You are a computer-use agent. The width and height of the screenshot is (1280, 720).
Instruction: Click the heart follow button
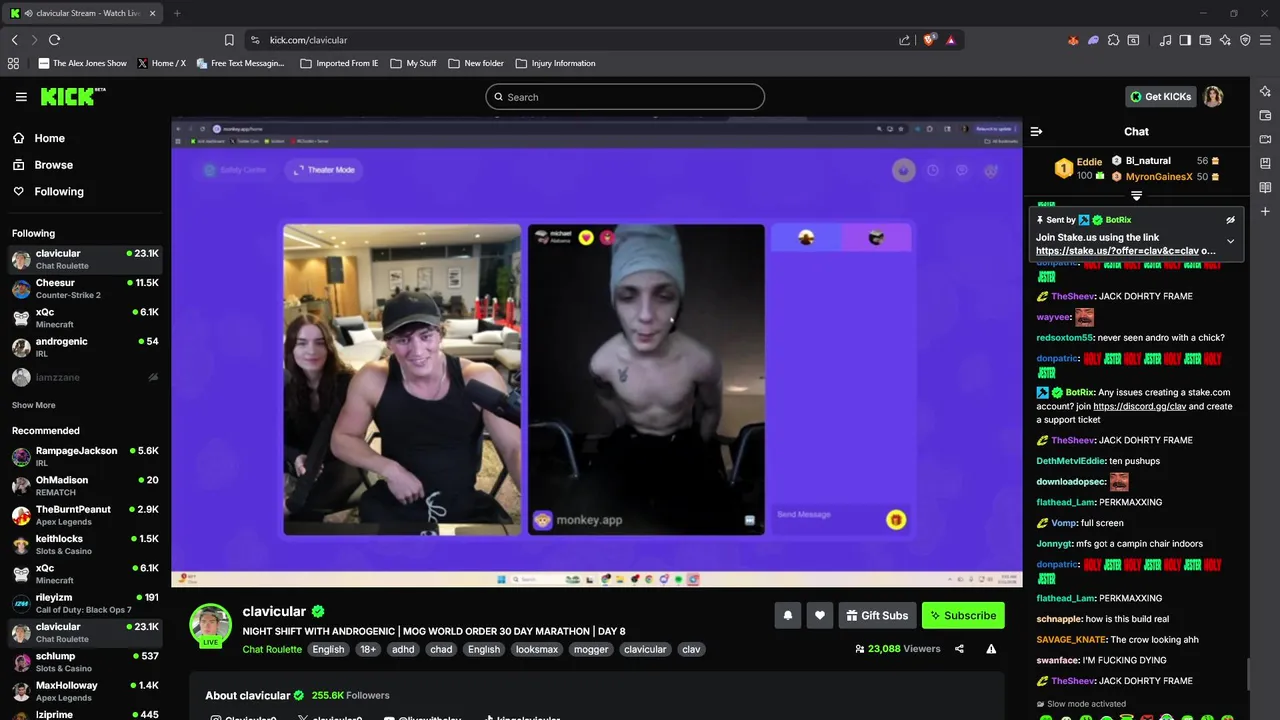pos(819,615)
